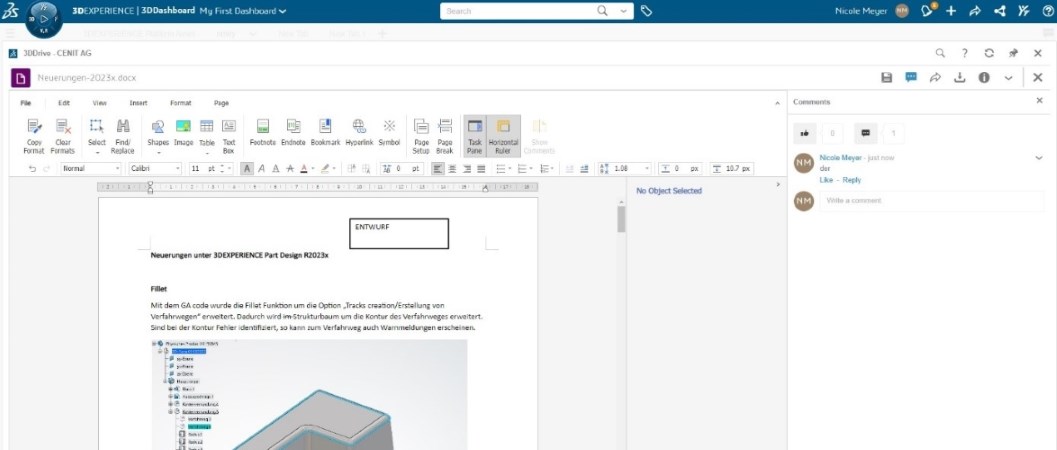The height and width of the screenshot is (450, 1057).
Task: Open notifications bell in top bar
Action: click(928, 11)
